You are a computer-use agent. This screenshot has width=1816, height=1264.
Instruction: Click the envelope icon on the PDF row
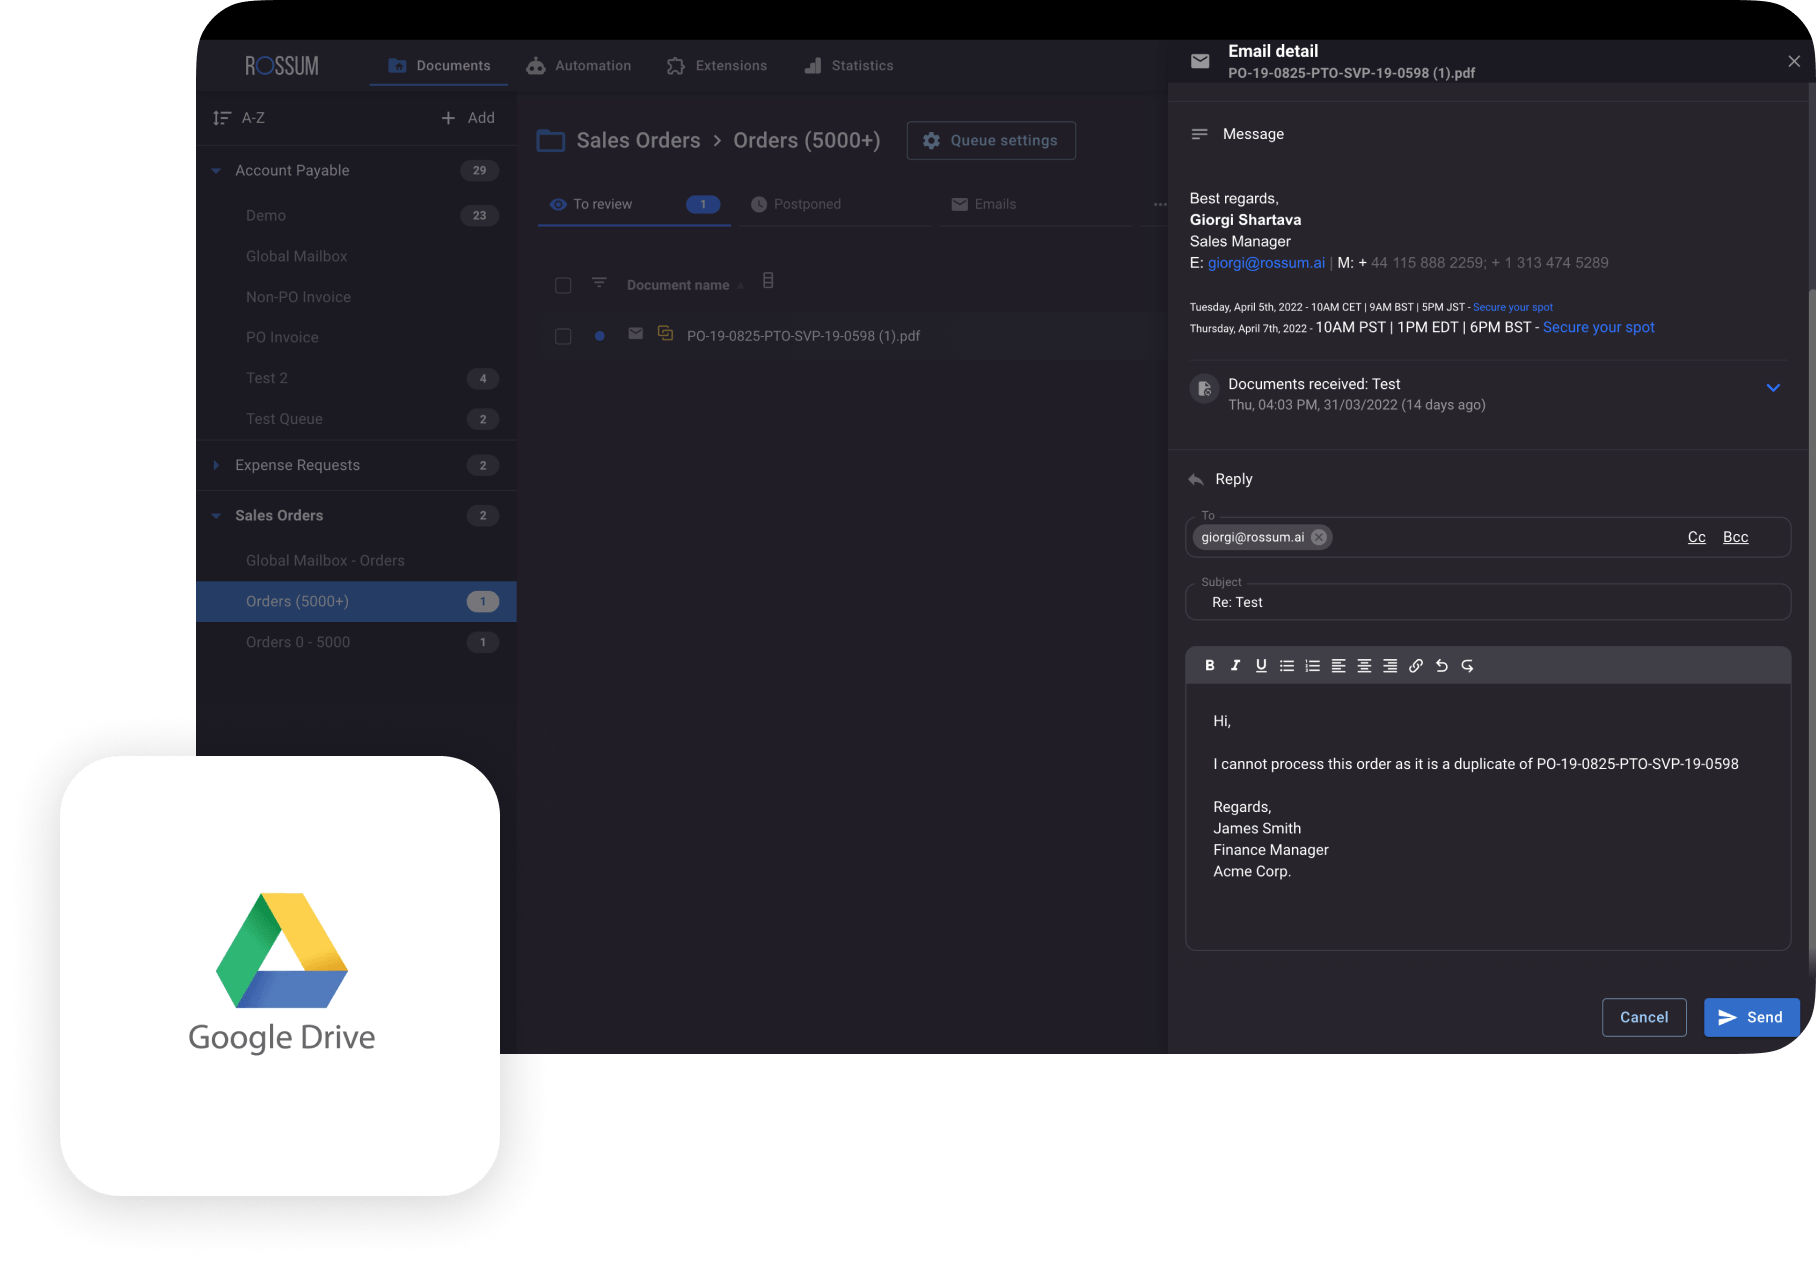635,334
